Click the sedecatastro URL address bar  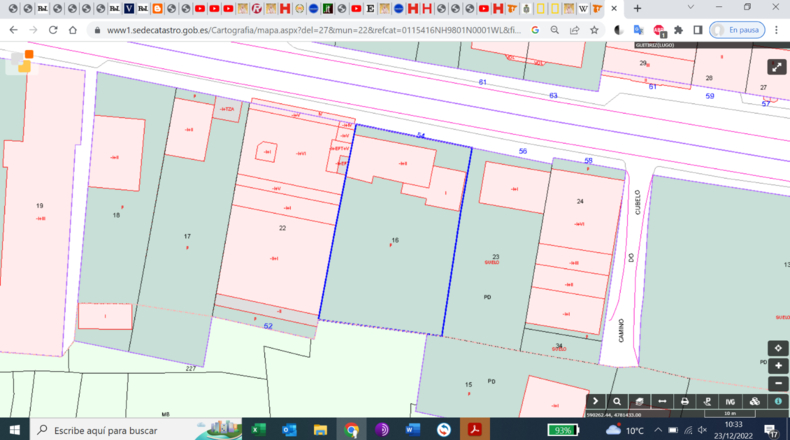pos(313,30)
